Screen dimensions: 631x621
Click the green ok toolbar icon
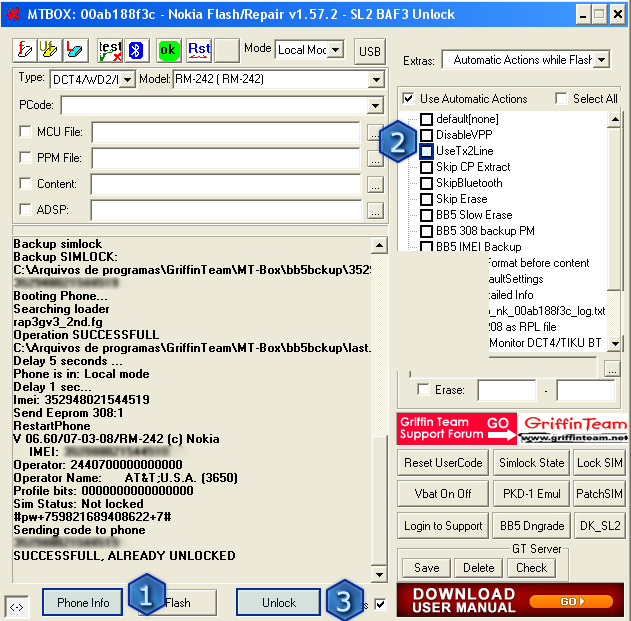(169, 50)
